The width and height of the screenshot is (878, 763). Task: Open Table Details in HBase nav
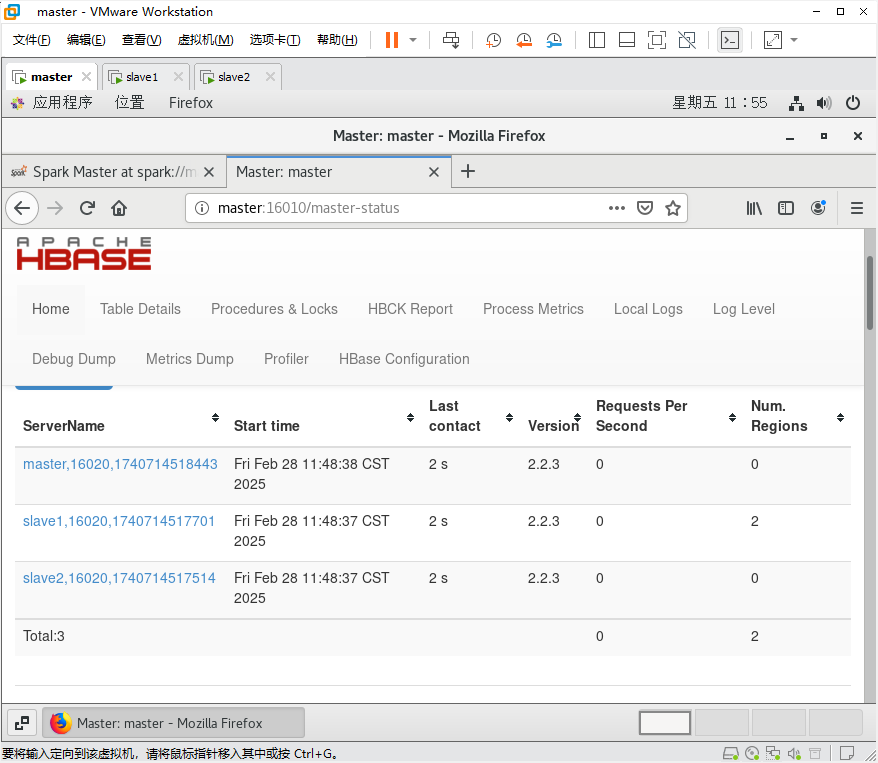141,309
